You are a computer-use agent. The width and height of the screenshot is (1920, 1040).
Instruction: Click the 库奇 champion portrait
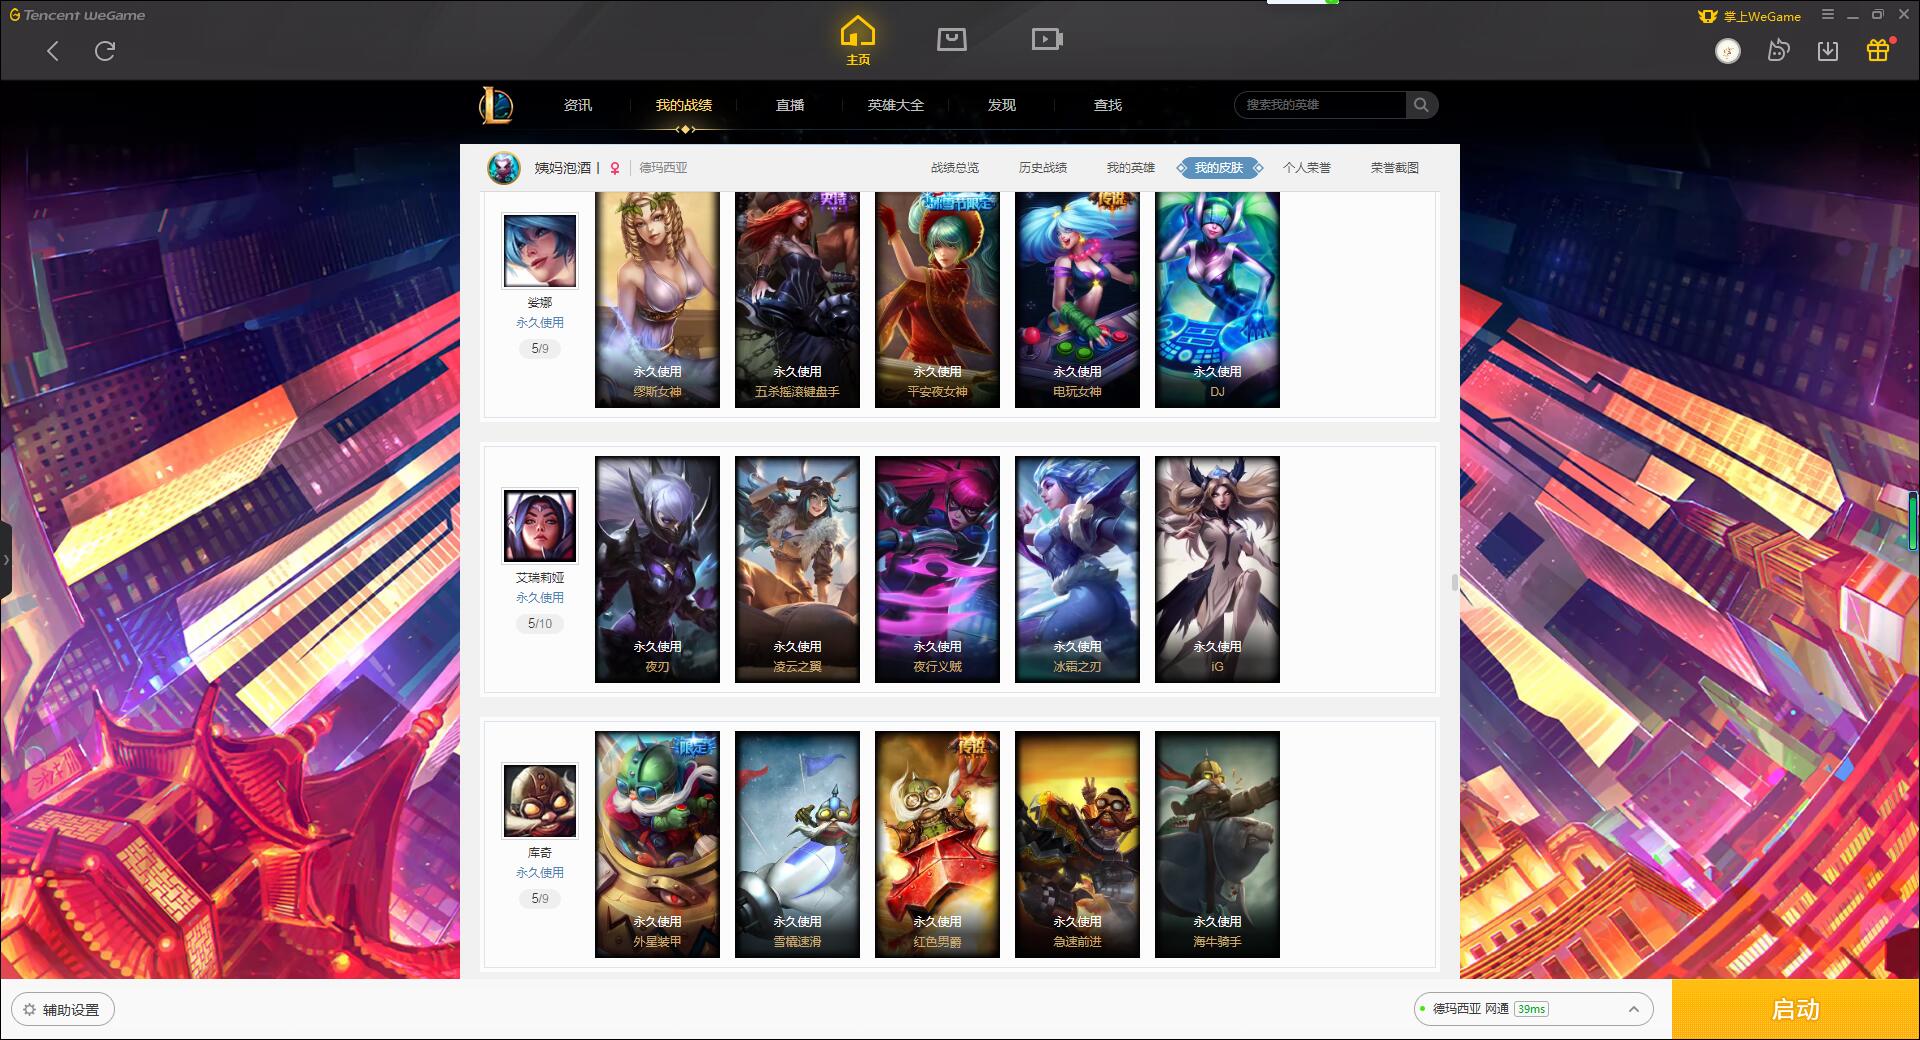[540, 800]
